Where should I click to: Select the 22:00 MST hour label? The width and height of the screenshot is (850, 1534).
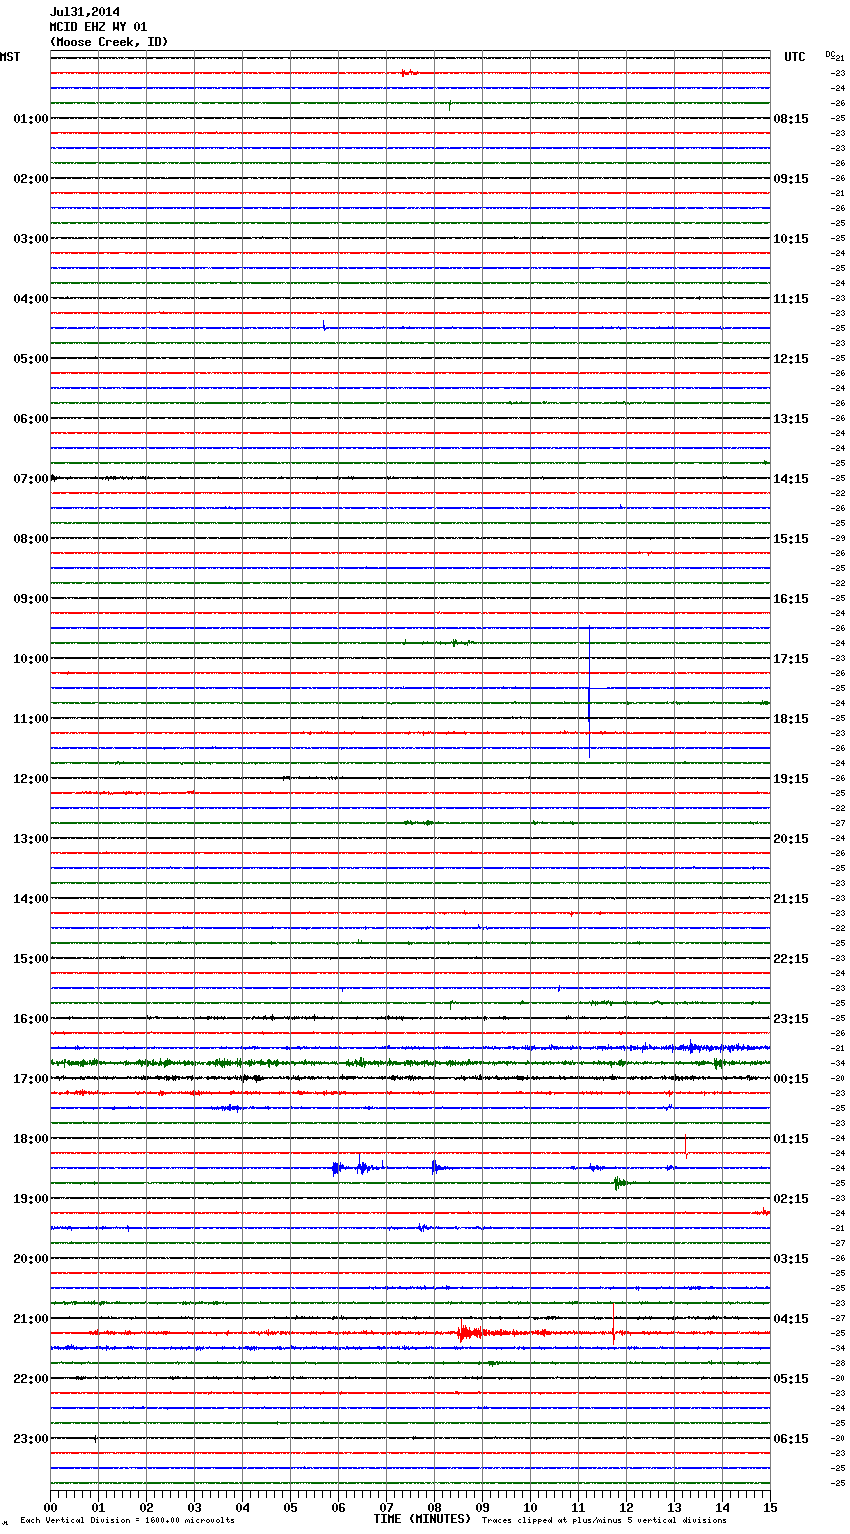pos(31,1379)
